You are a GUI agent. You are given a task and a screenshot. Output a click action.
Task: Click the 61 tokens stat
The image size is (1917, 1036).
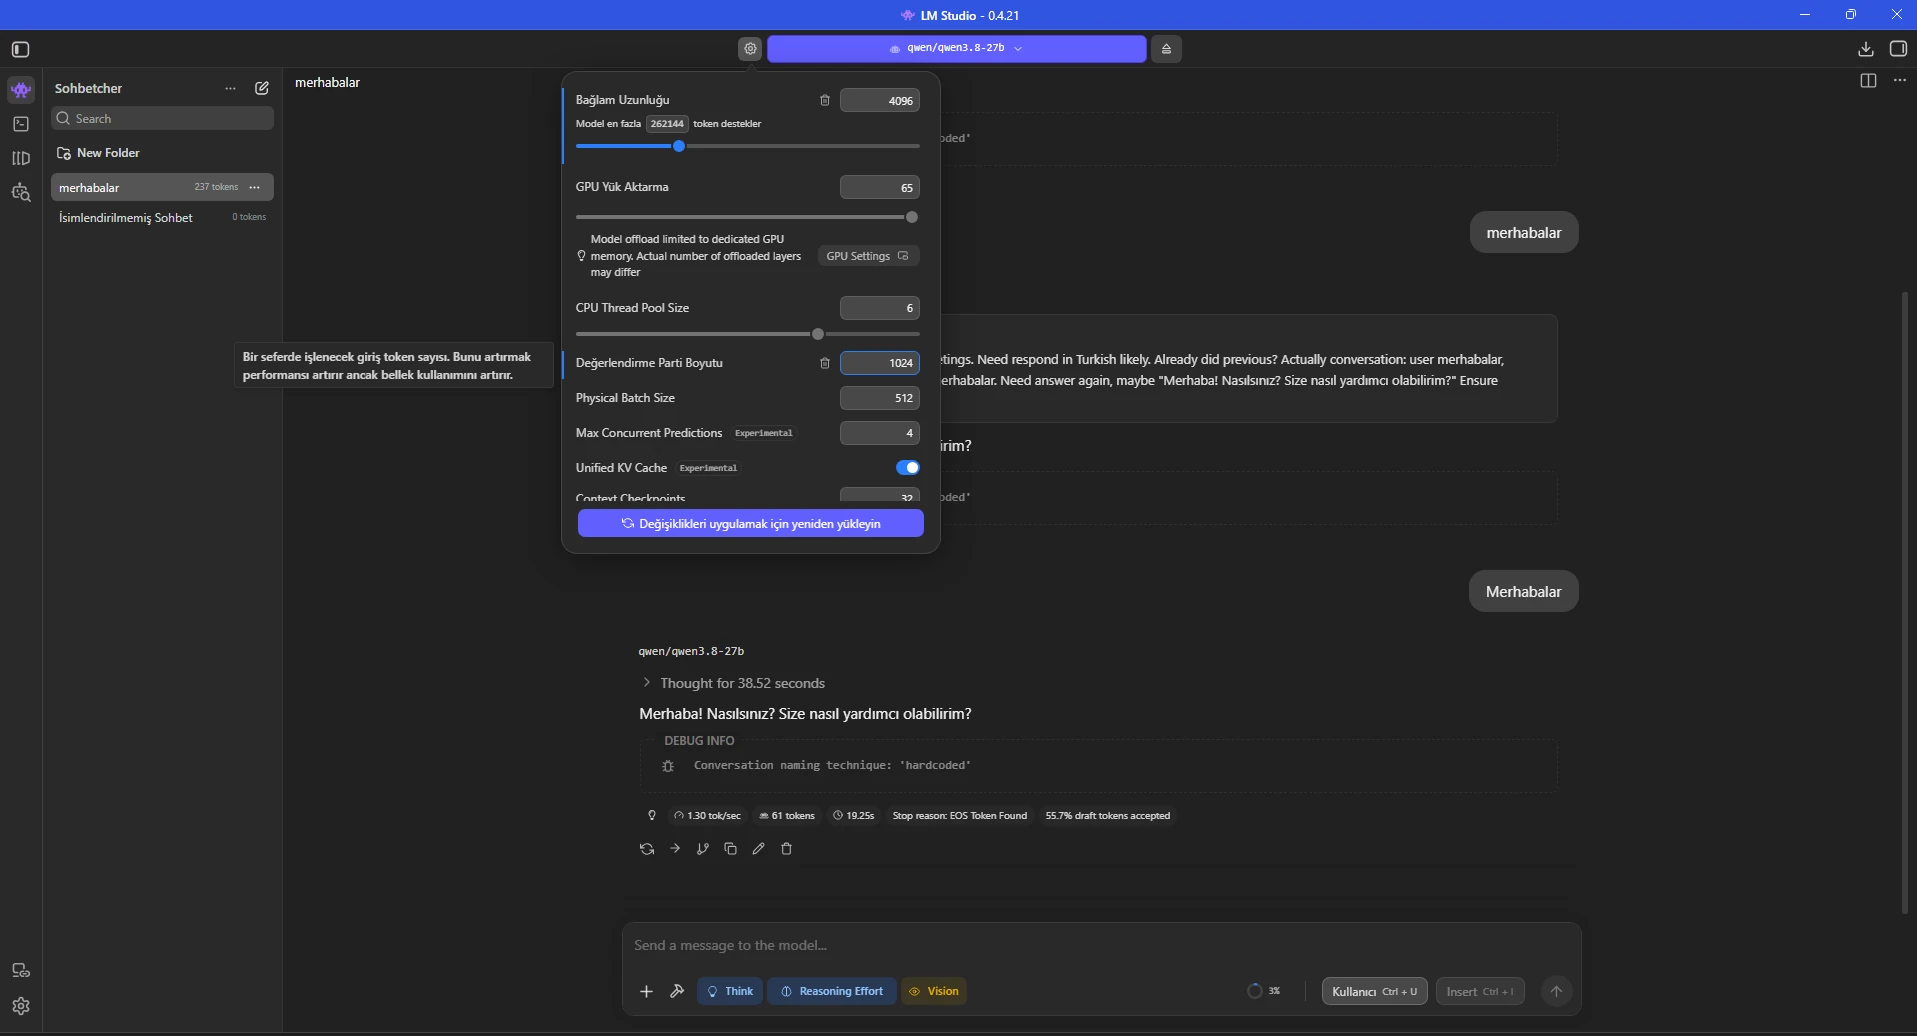point(787,816)
